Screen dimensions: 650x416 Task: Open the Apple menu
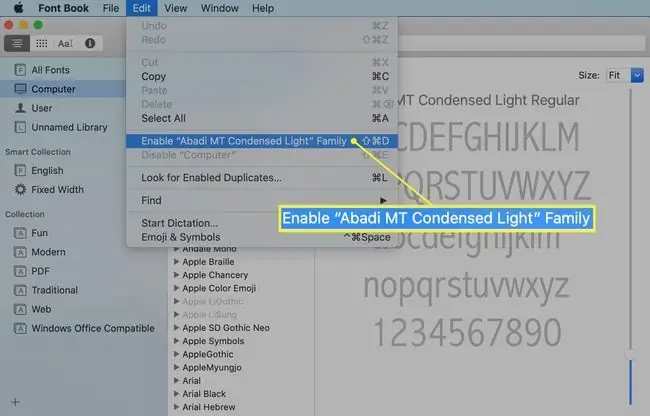18,8
